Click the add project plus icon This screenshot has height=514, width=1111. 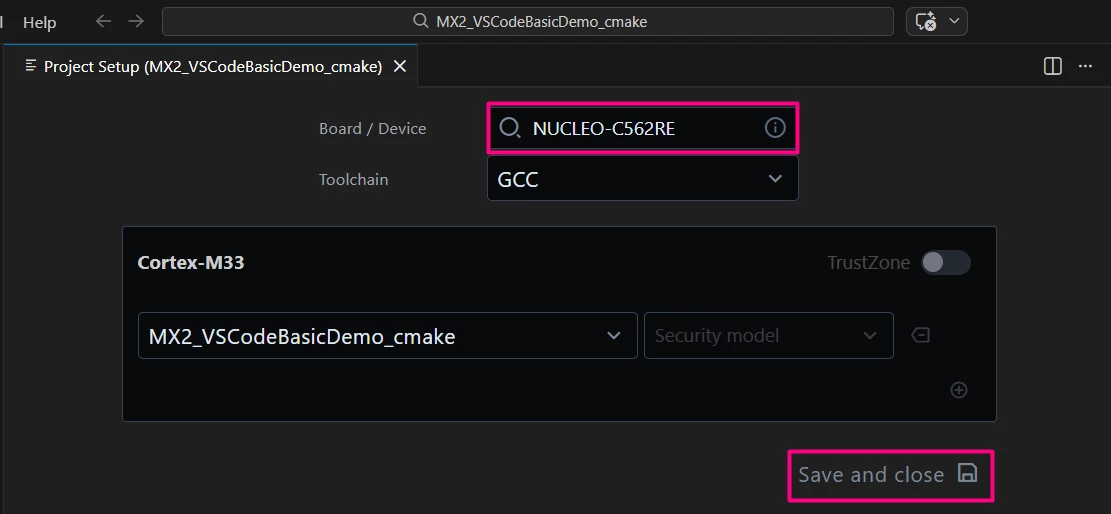pyautogui.click(x=959, y=390)
